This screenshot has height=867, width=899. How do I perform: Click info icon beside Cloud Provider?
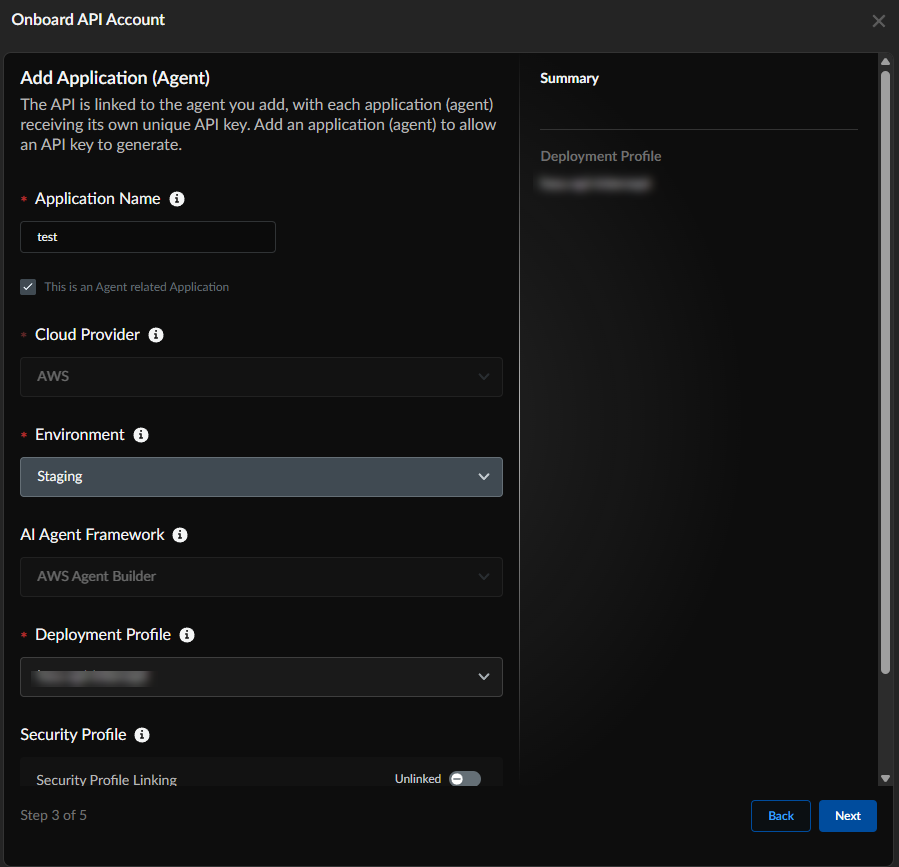(156, 335)
